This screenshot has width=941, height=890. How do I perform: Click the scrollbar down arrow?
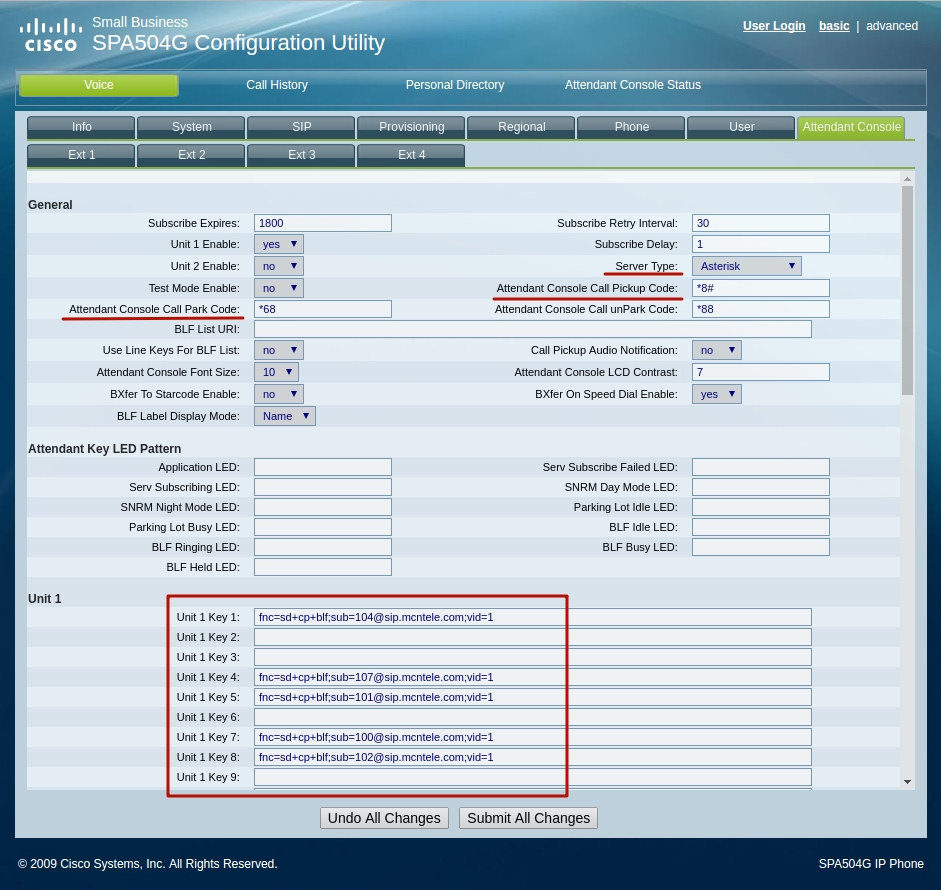click(907, 782)
